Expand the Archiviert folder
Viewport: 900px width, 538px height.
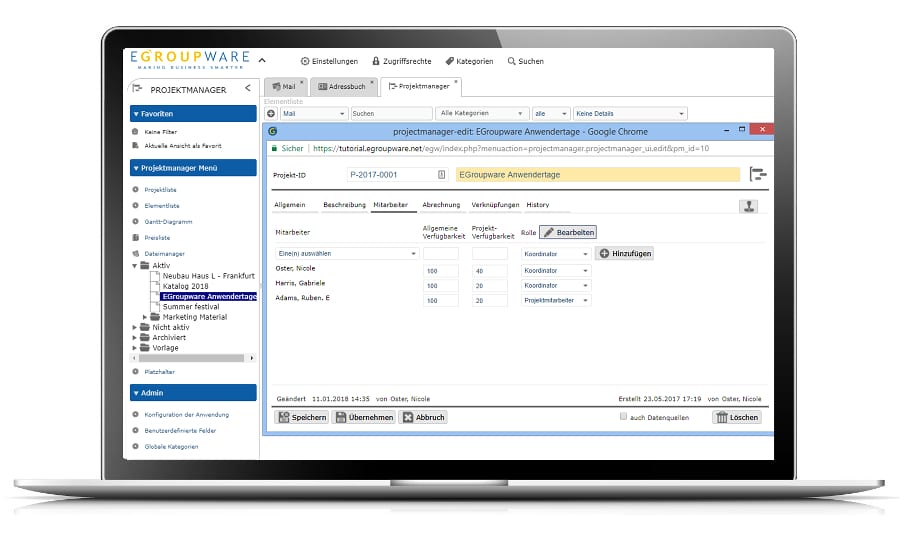pos(134,338)
